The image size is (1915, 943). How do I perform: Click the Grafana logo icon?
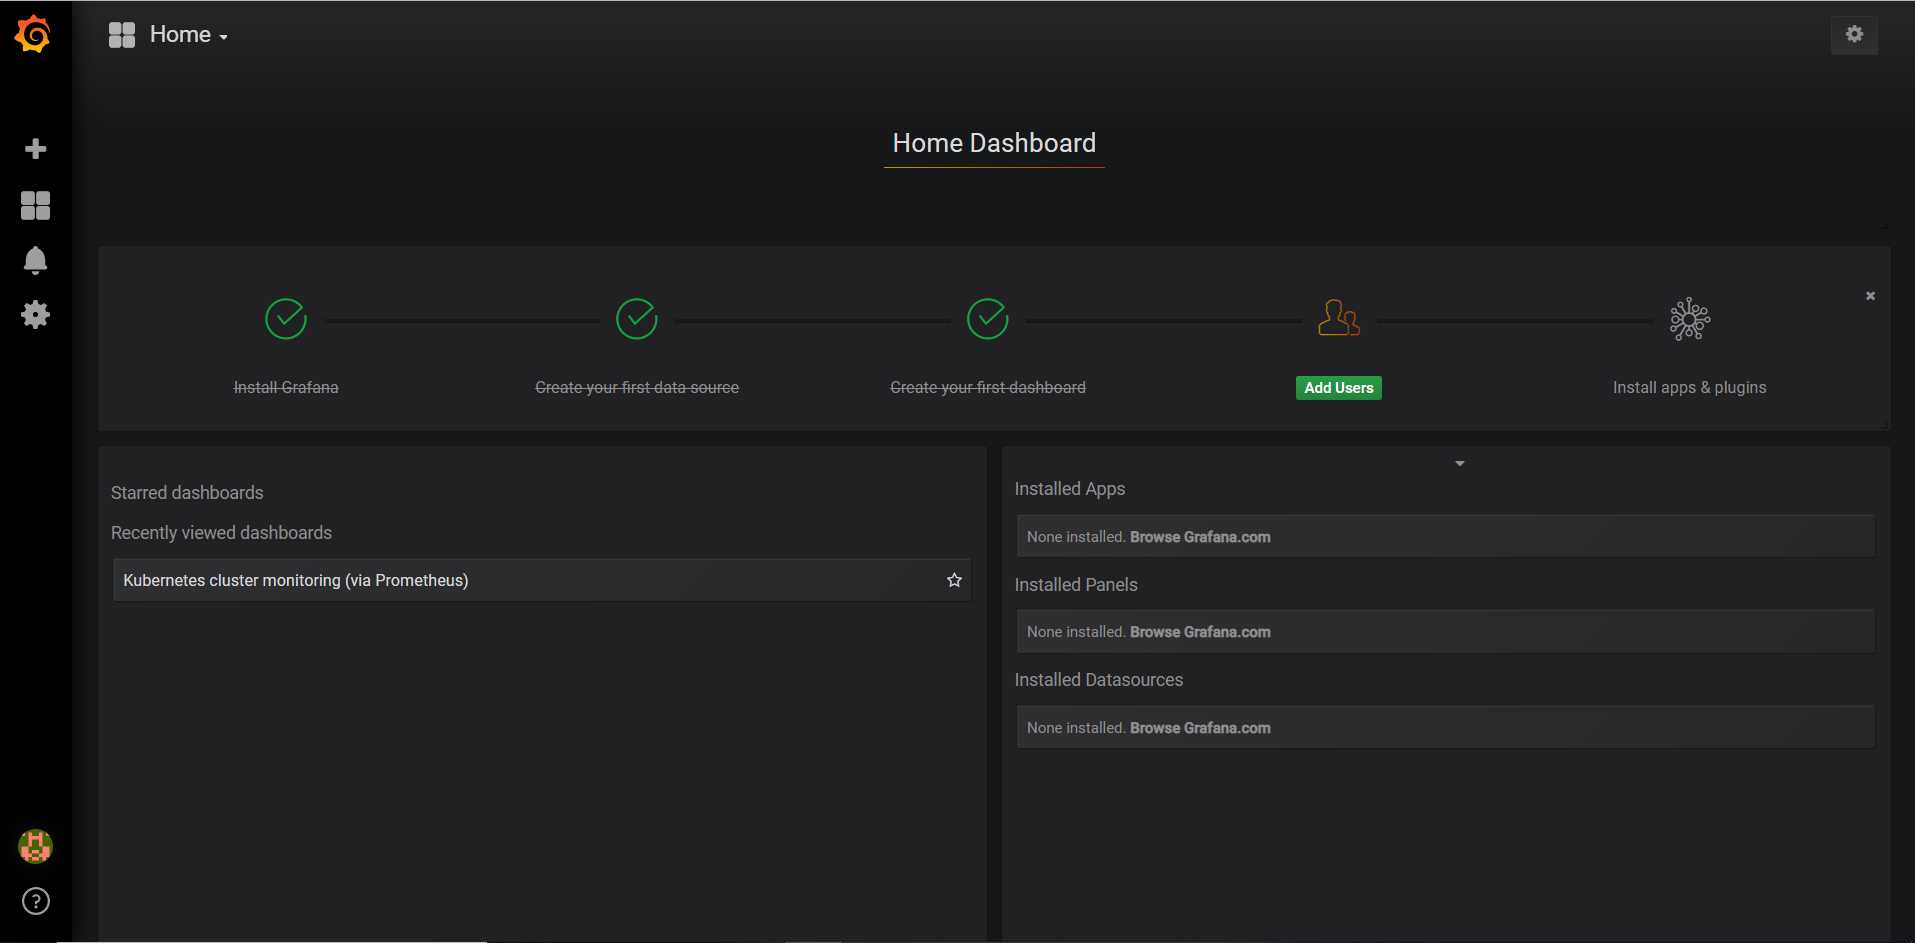tap(33, 34)
